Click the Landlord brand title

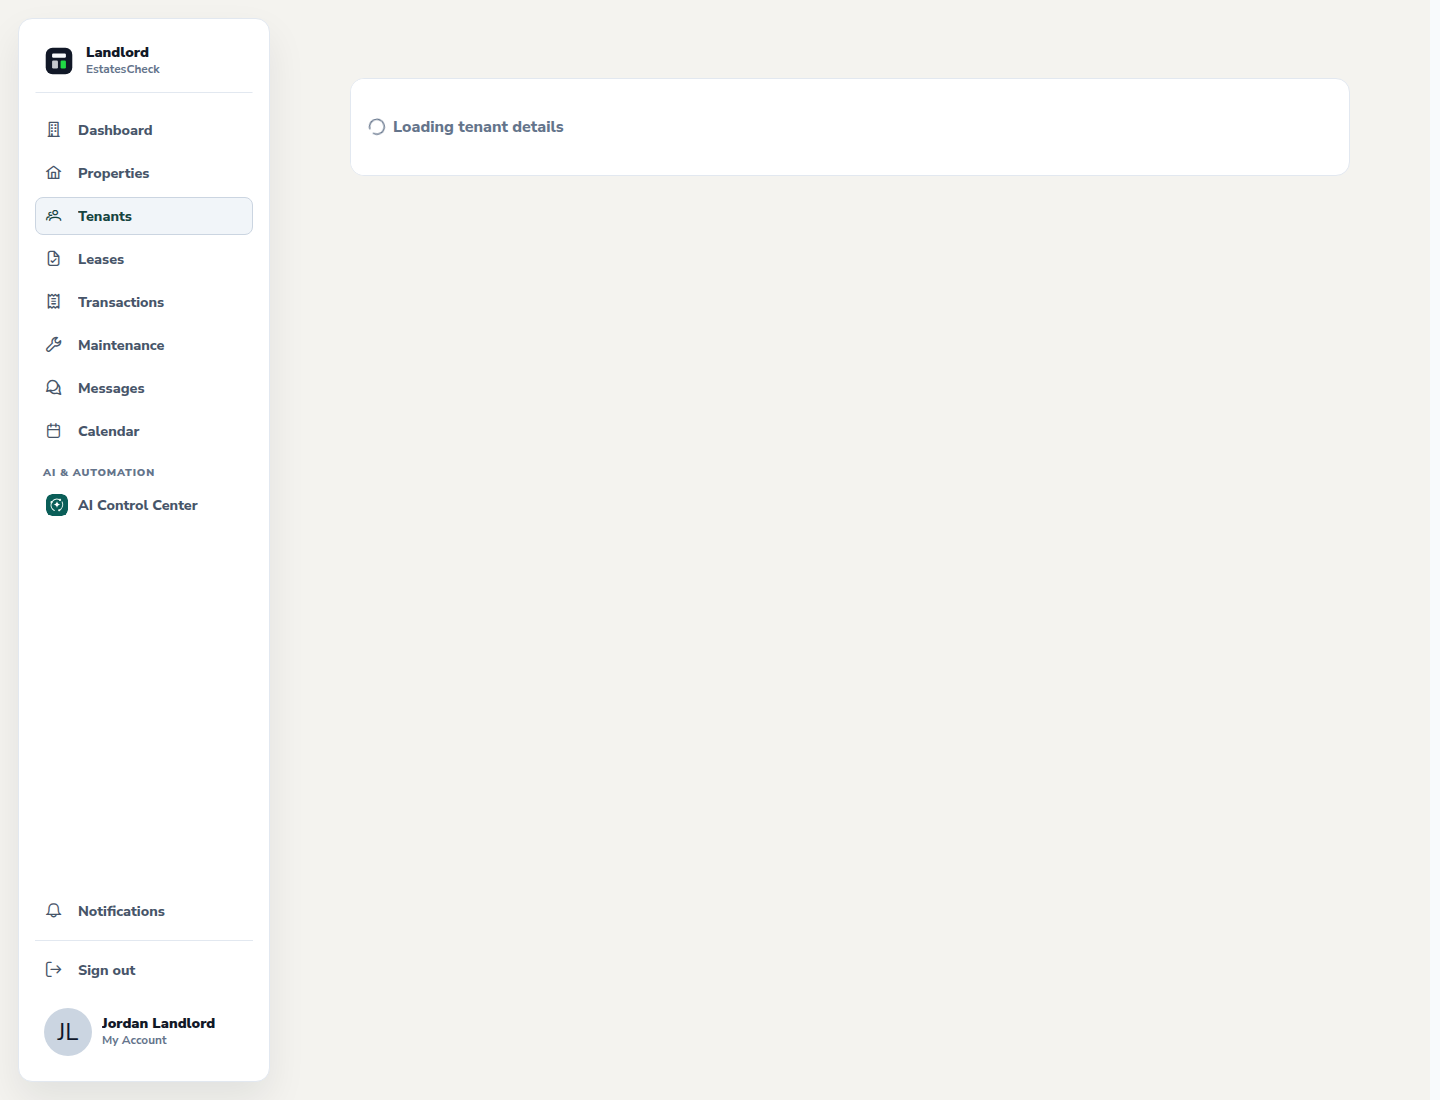coord(117,52)
